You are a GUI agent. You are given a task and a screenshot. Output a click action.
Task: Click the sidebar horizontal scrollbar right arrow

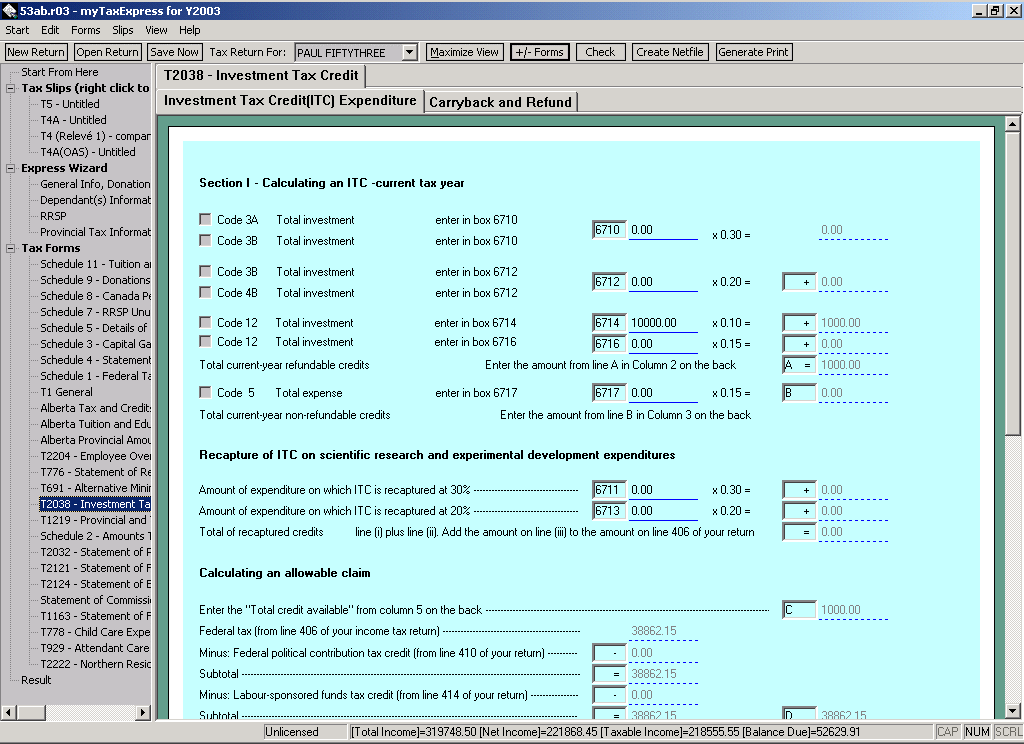(143, 712)
